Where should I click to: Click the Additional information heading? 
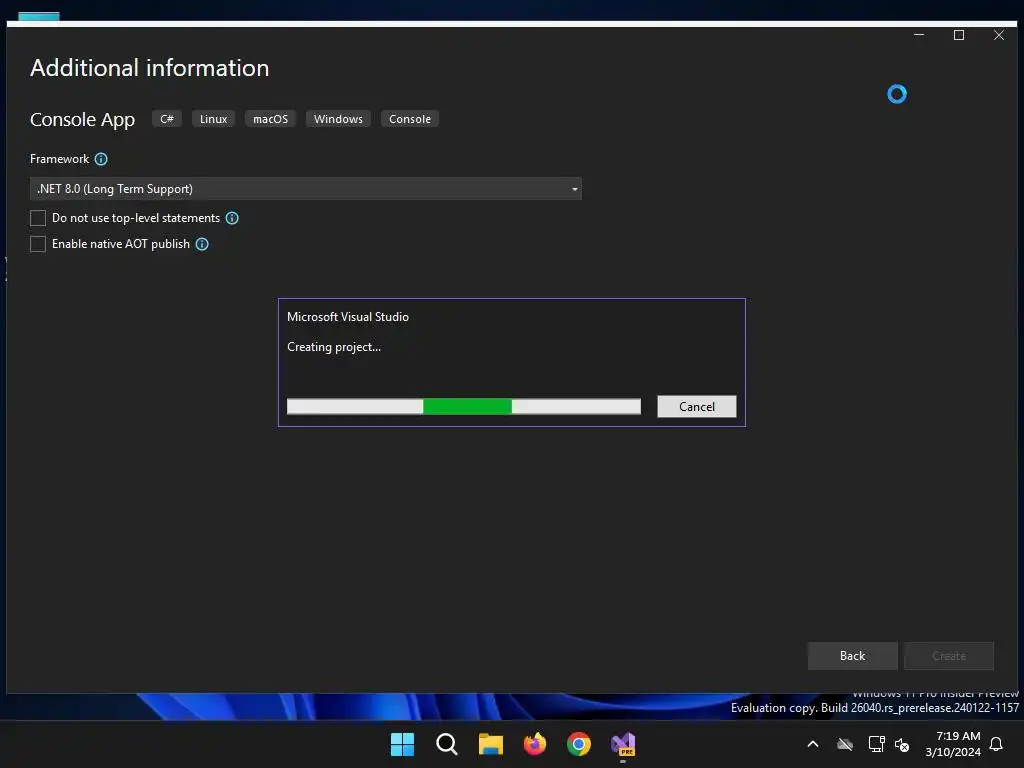(x=150, y=68)
